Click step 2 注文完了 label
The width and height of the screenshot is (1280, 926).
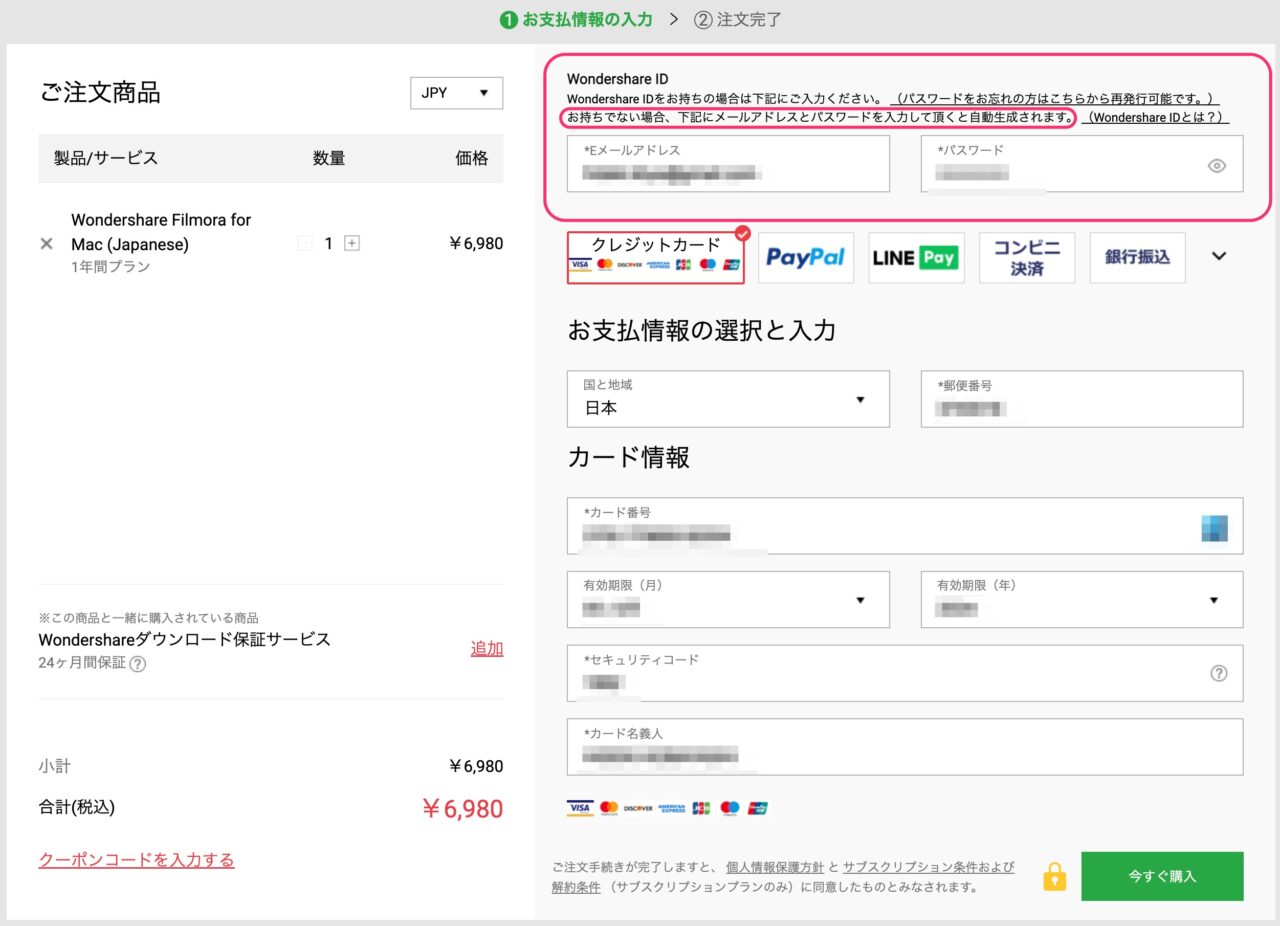coord(738,19)
